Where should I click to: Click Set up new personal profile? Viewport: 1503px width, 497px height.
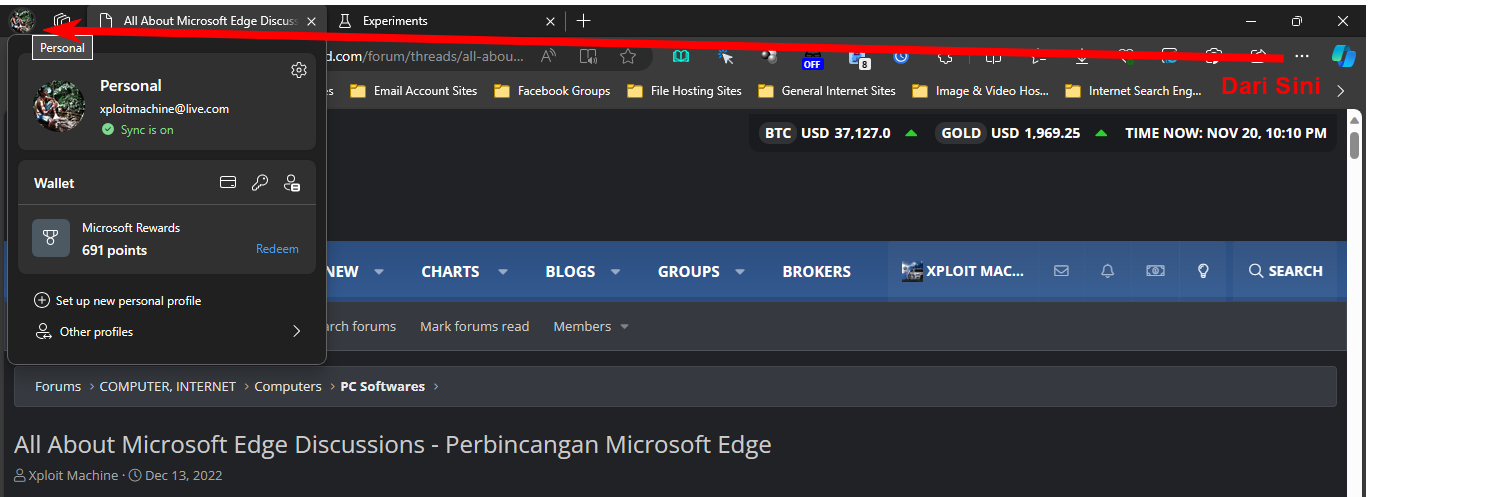point(118,300)
